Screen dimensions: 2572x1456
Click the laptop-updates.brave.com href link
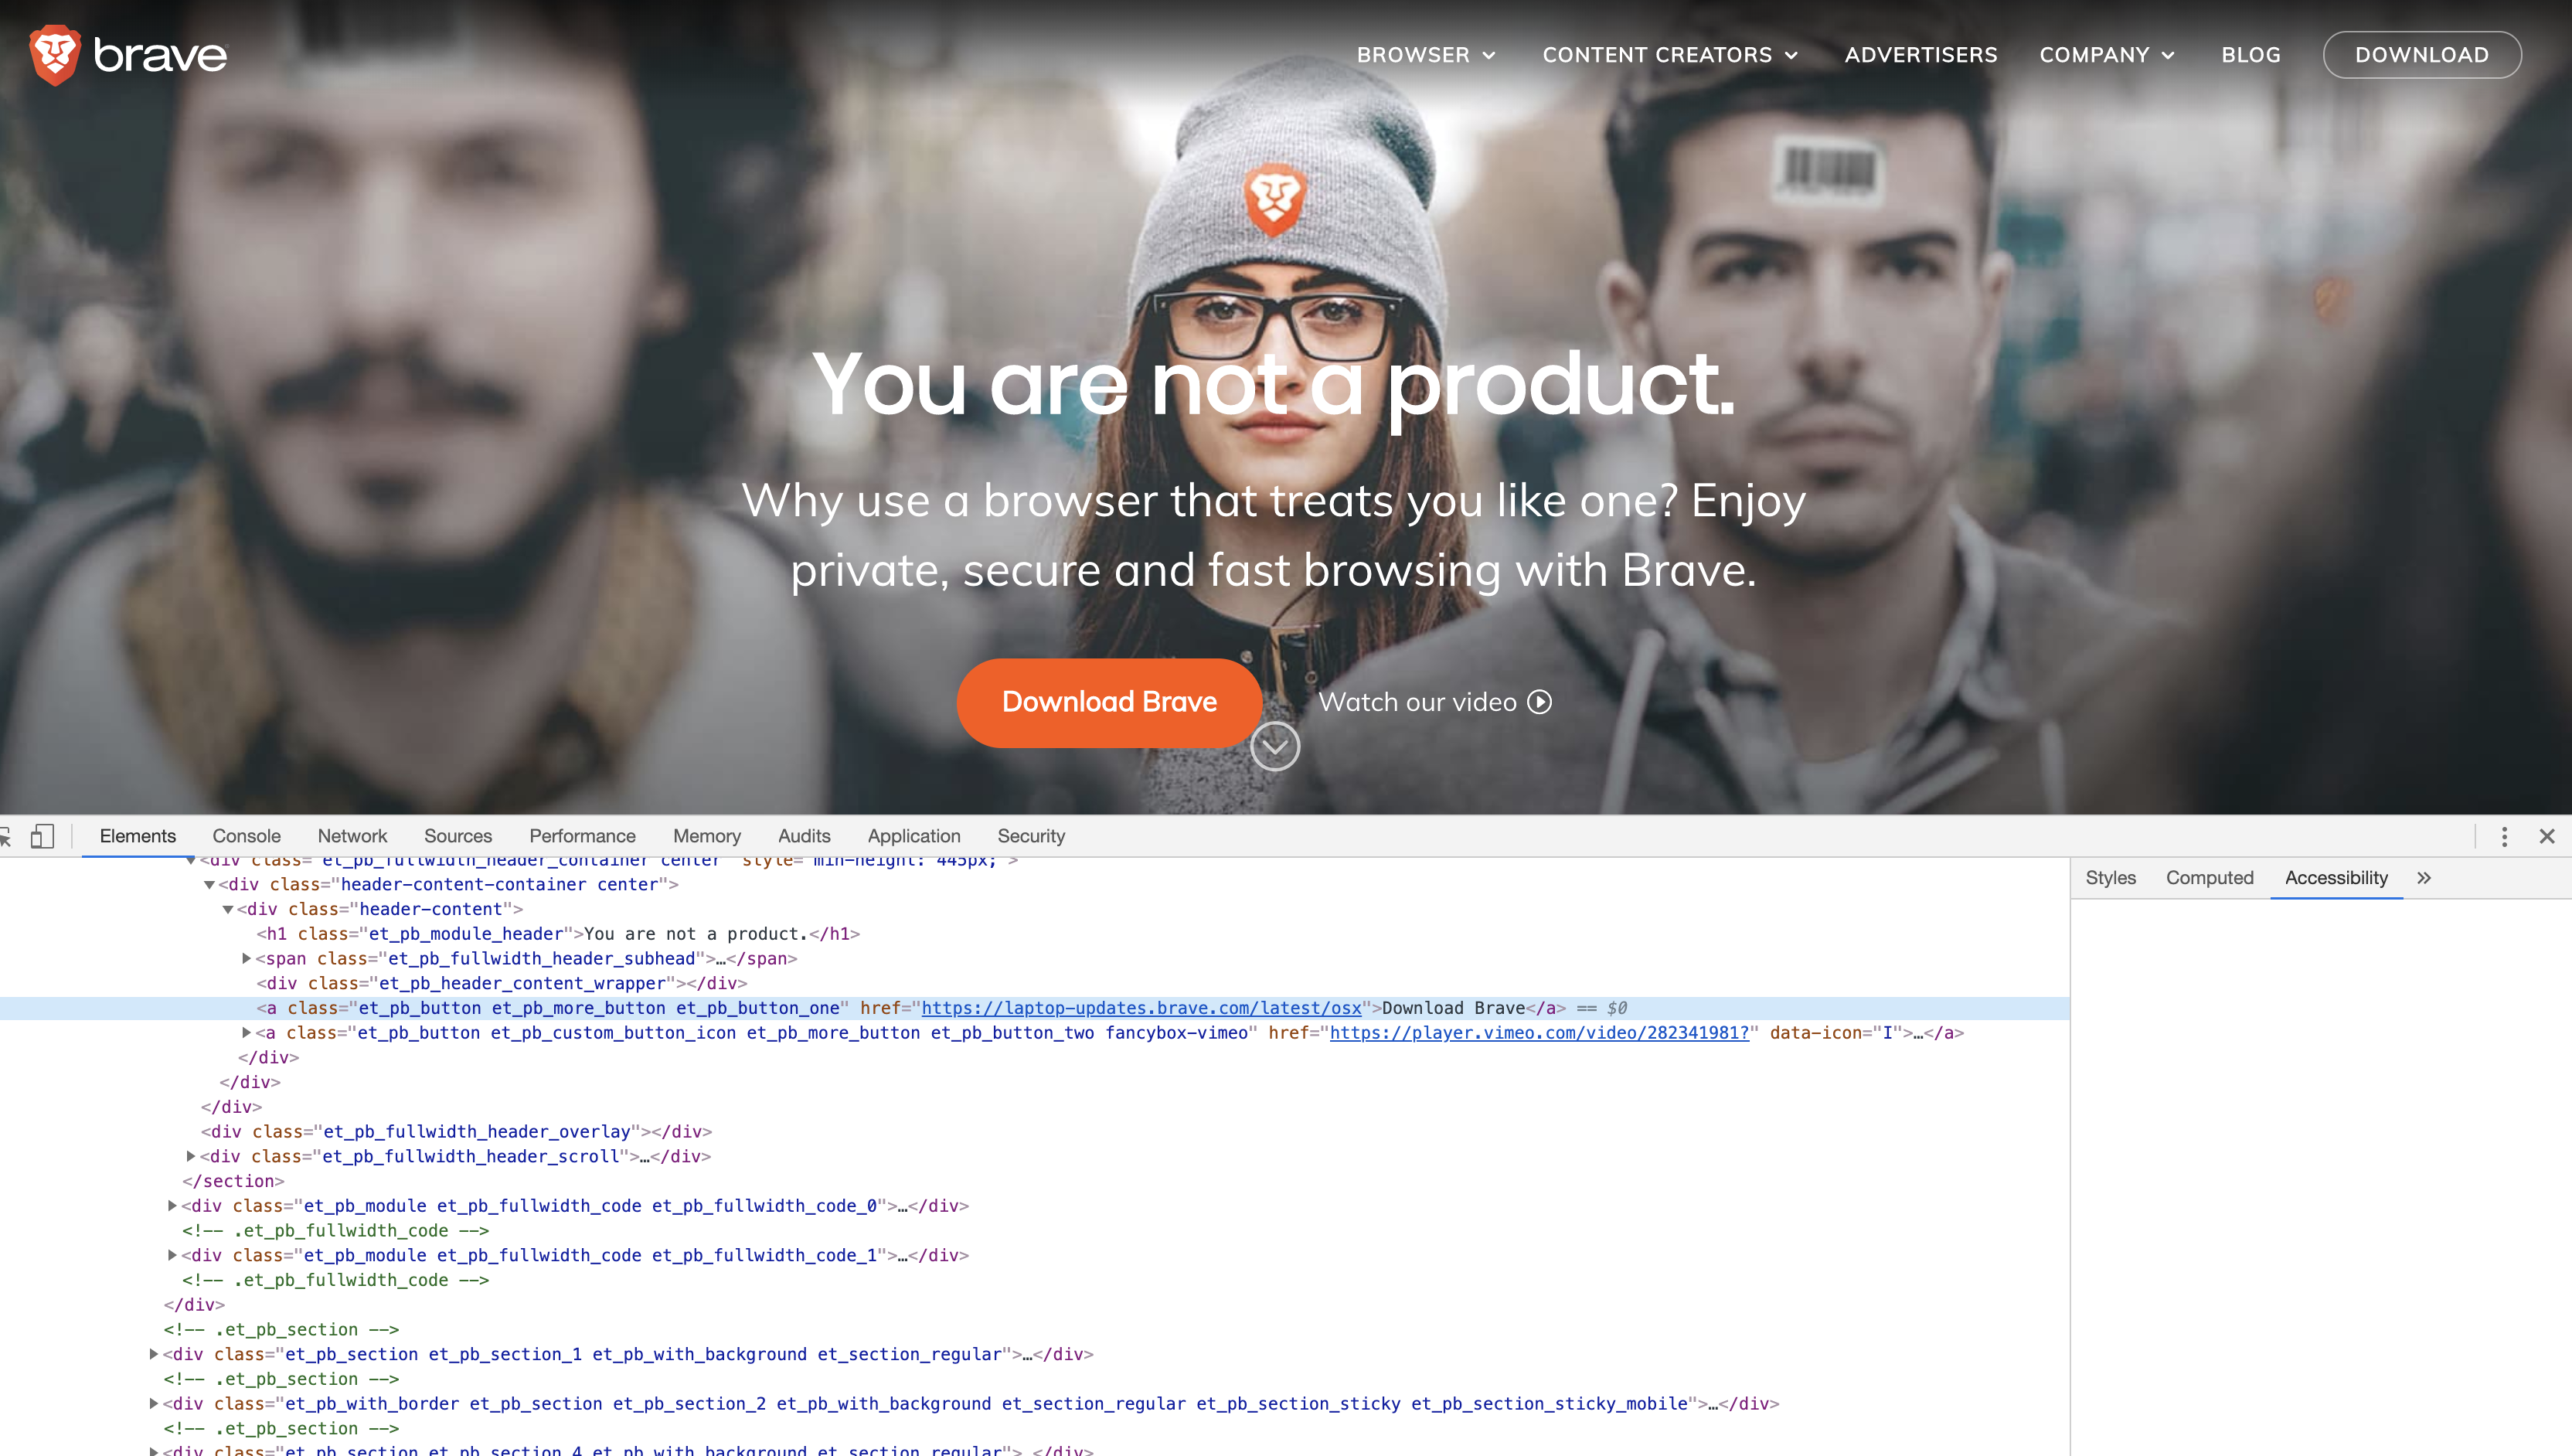click(x=1141, y=1008)
